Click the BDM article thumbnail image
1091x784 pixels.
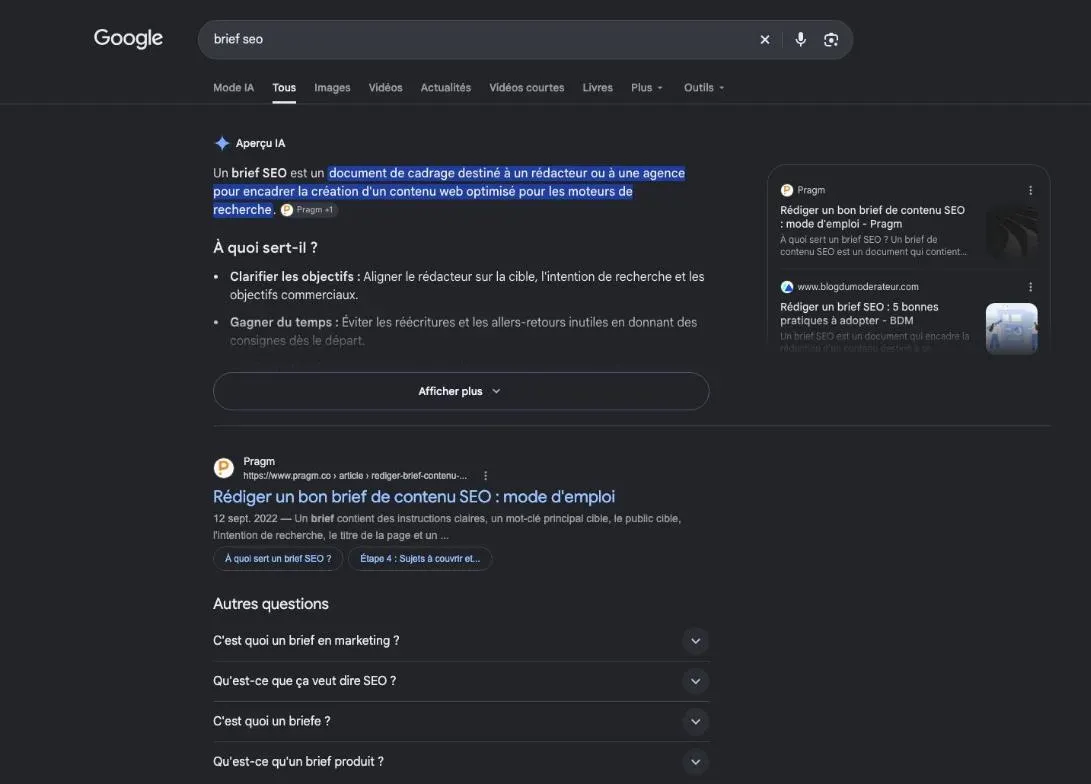(x=1012, y=328)
